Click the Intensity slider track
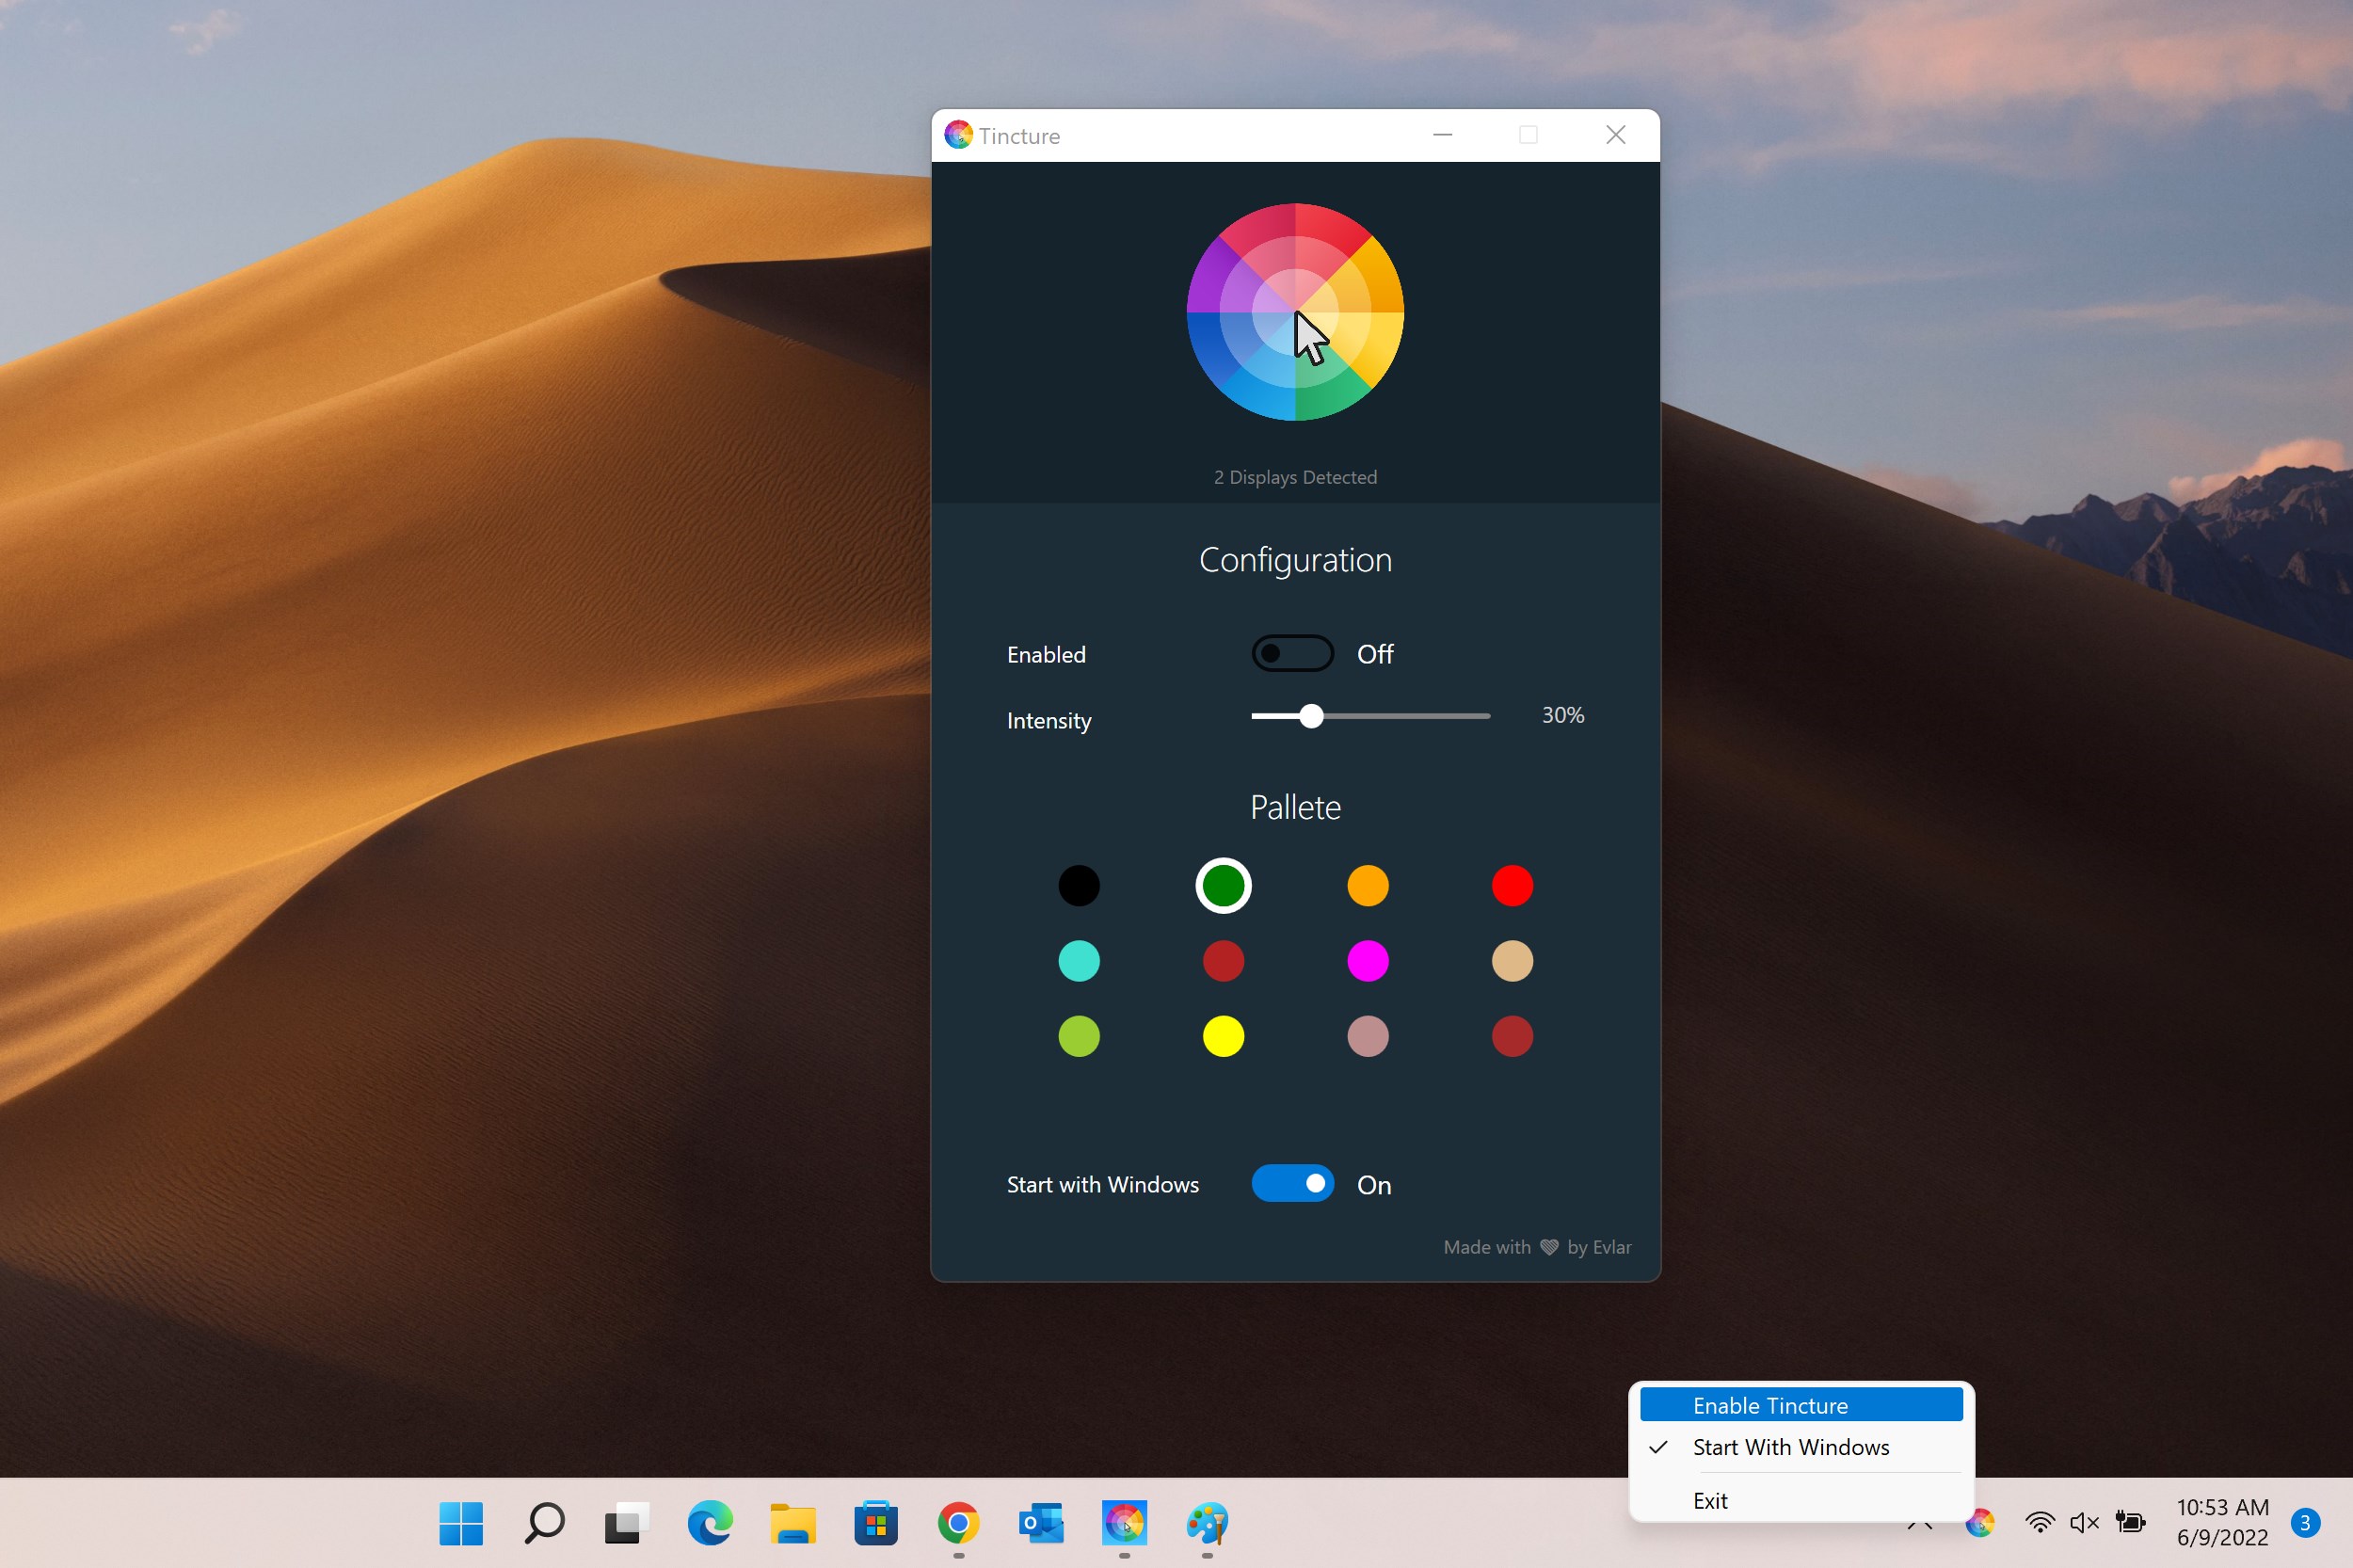 (x=1400, y=716)
